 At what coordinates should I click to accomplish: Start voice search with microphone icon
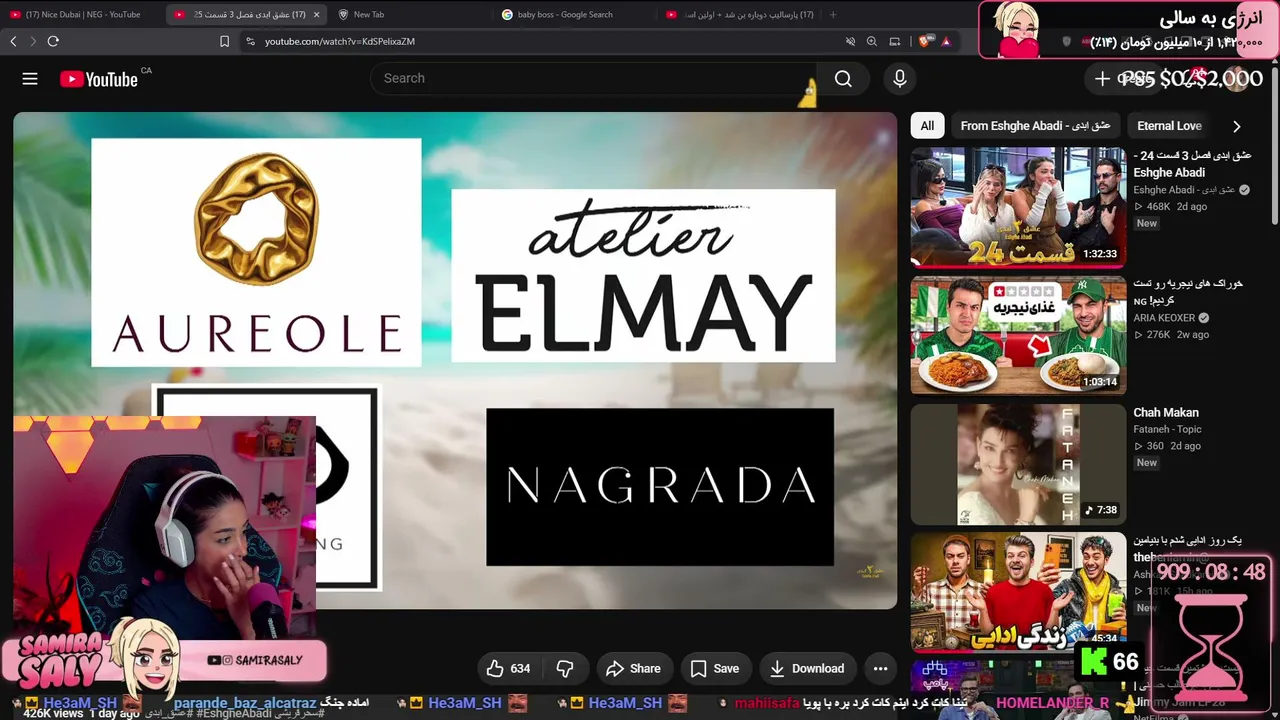coord(900,79)
